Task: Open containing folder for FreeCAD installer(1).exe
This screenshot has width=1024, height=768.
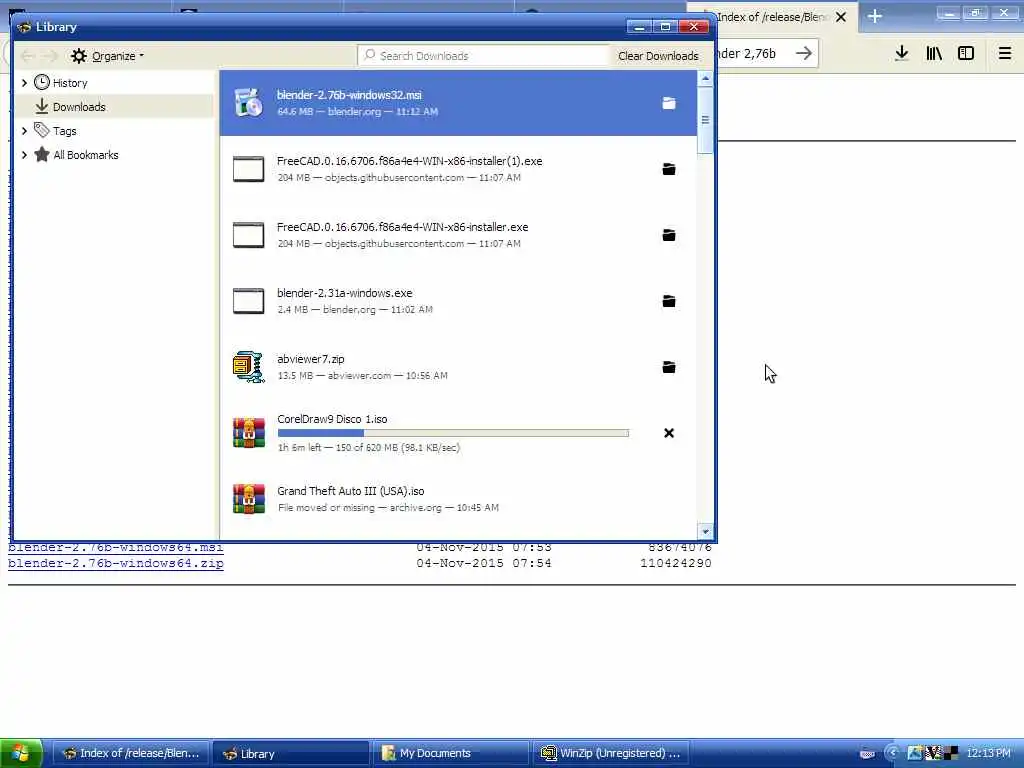Action: [x=669, y=169]
